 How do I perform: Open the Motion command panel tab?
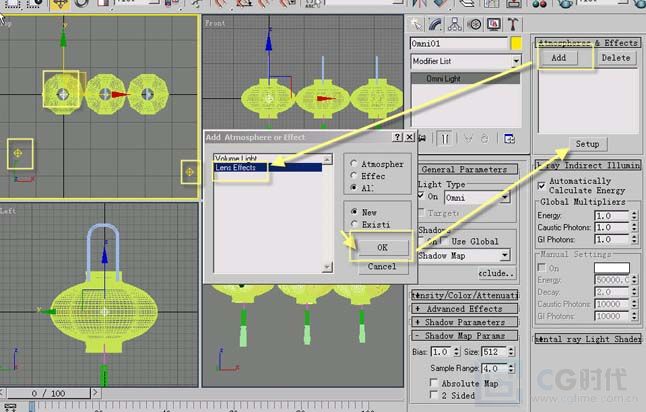tap(475, 24)
